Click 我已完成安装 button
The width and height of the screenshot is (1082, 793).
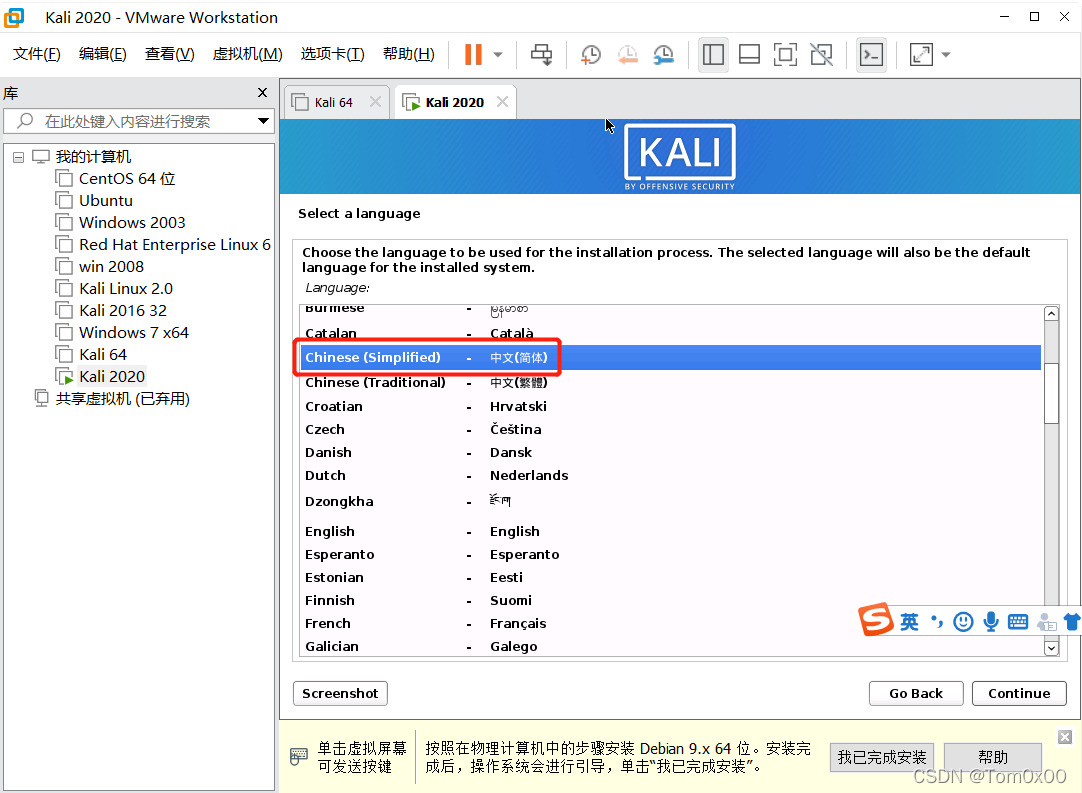(x=882, y=758)
